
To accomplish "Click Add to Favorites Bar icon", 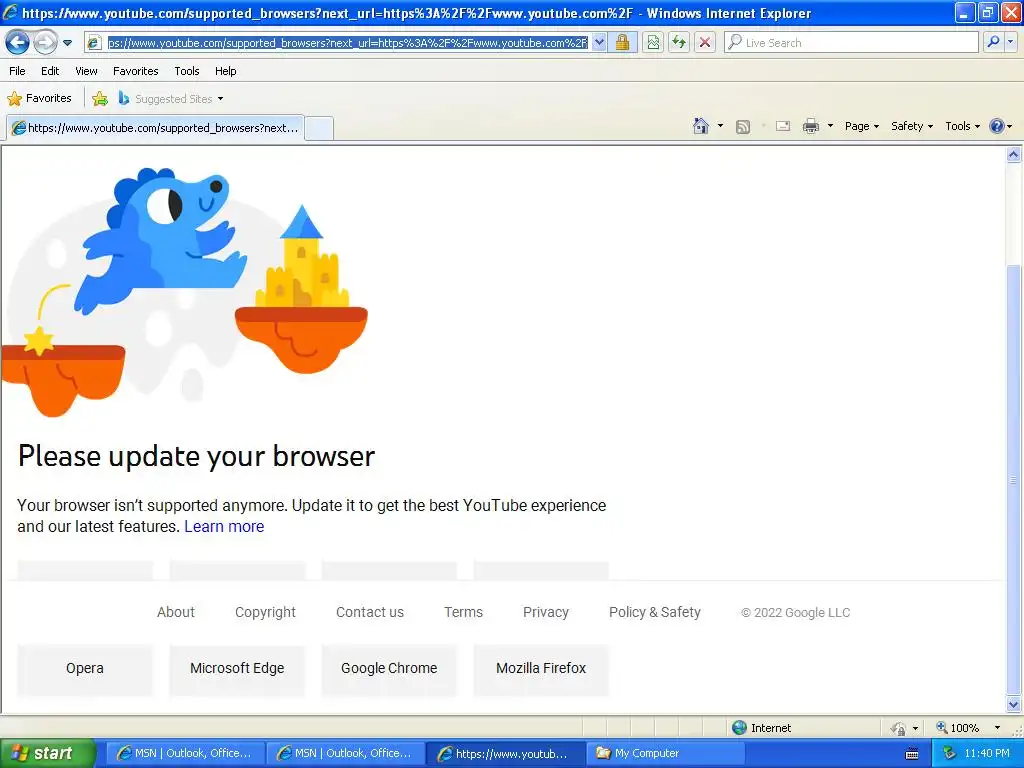I will (x=100, y=99).
